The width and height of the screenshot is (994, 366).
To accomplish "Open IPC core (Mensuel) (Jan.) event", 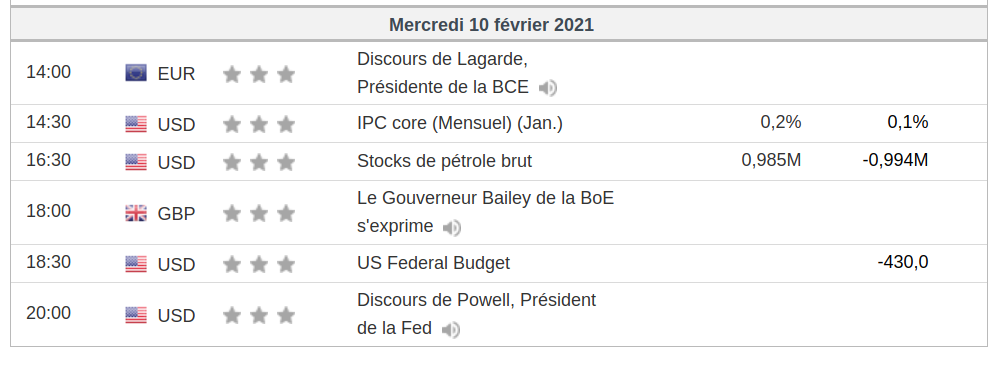I will pyautogui.click(x=460, y=124).
